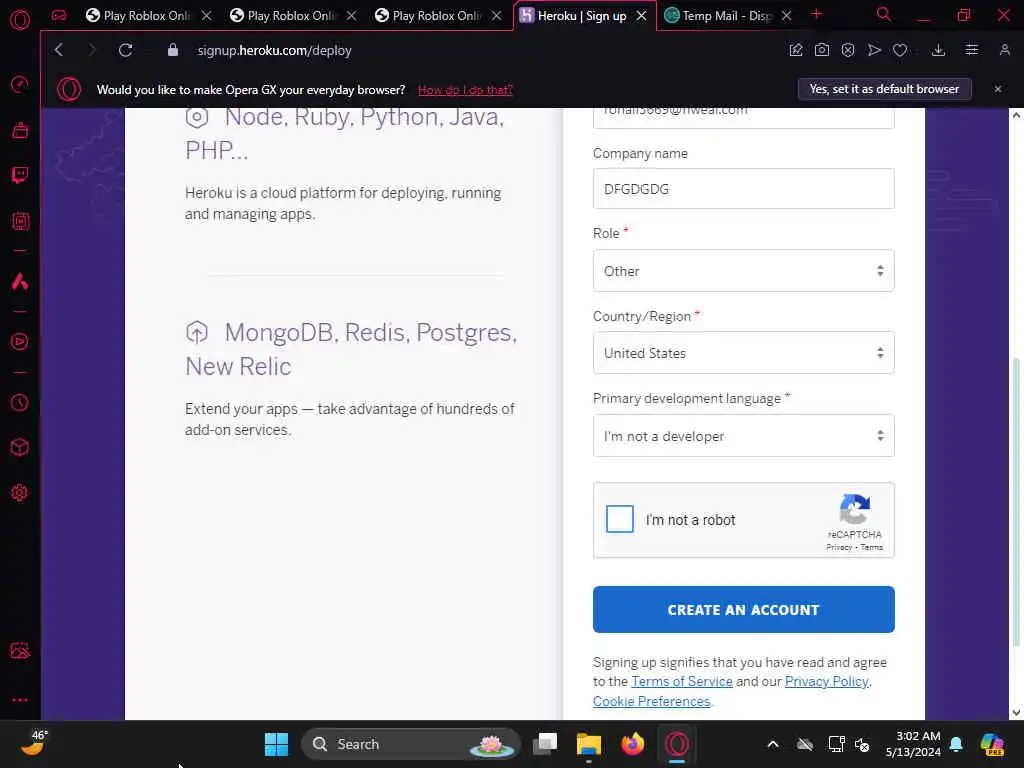Open How do I do that link
The width and height of the screenshot is (1024, 768).
coord(465,90)
